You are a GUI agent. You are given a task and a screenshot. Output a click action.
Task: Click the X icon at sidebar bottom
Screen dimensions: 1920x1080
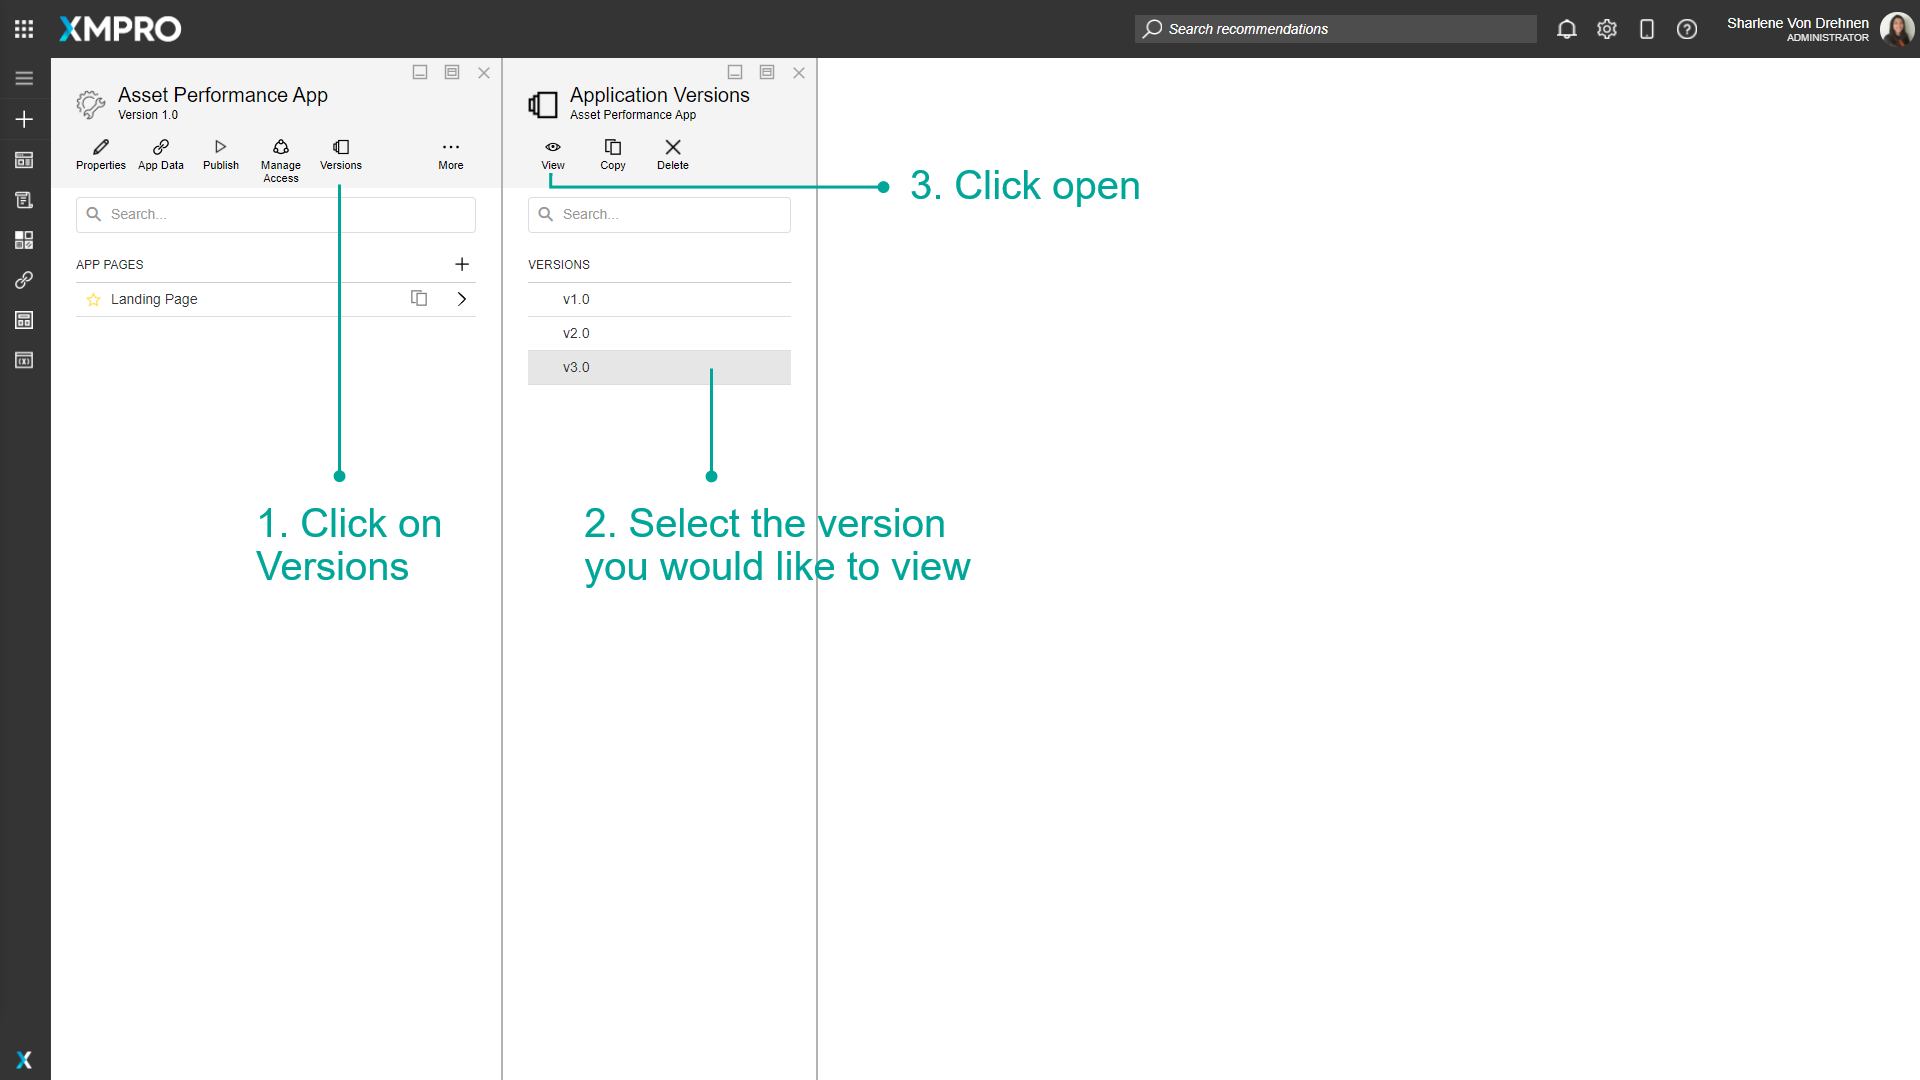[x=24, y=1060]
